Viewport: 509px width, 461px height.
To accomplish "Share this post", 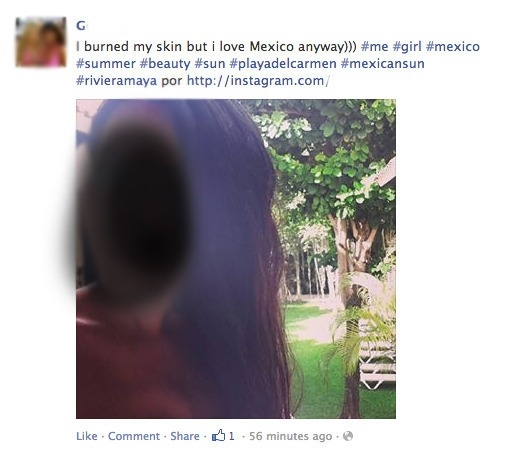I will pyautogui.click(x=185, y=436).
